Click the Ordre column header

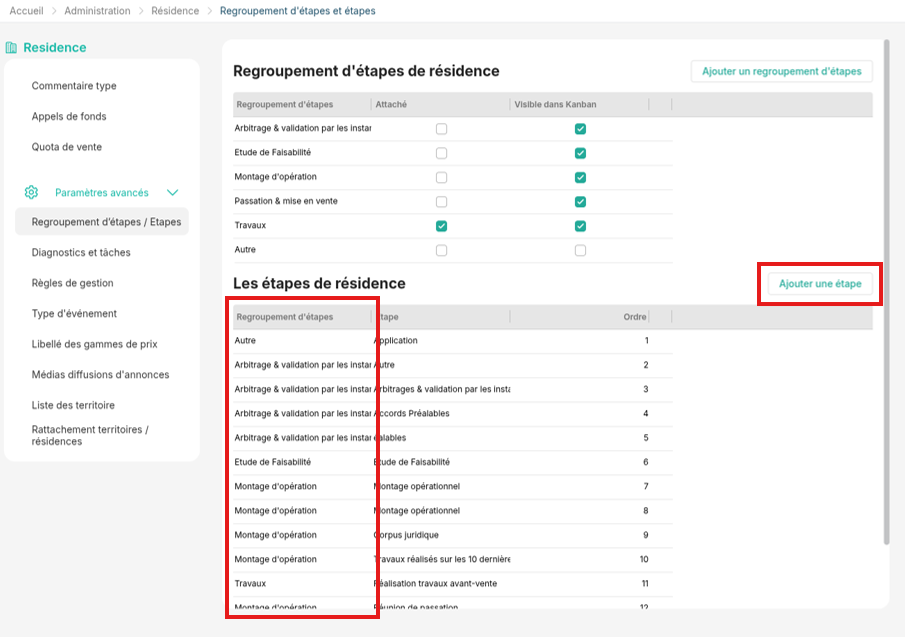[x=579, y=317]
